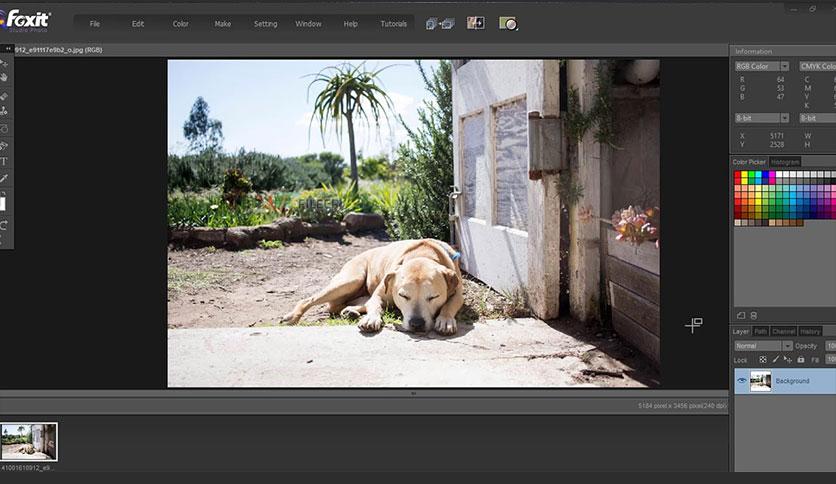Screen dimensions: 836x484
Task: Click the X coordinate value 5171
Action: 777,136
